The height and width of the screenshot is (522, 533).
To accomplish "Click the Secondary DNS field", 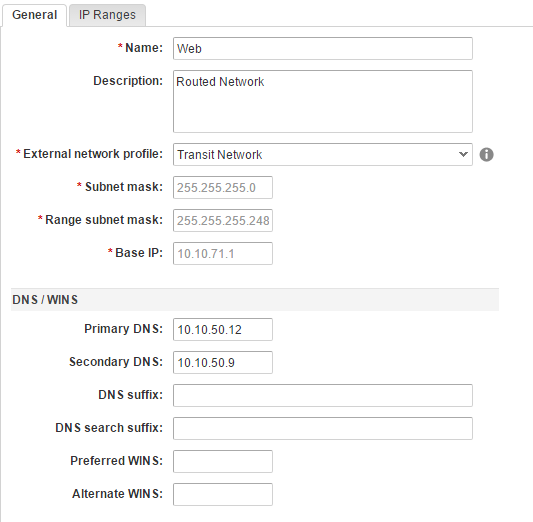I will coord(223,362).
